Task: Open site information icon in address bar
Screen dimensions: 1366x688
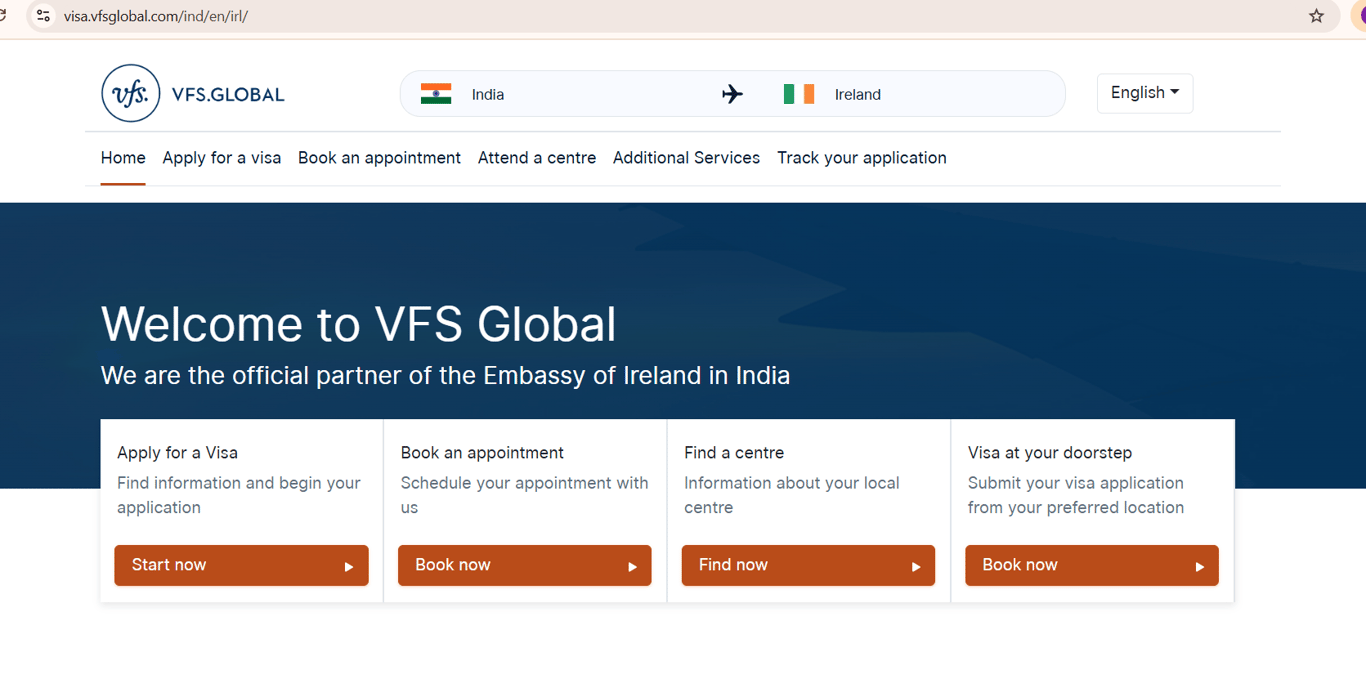Action: pos(43,16)
